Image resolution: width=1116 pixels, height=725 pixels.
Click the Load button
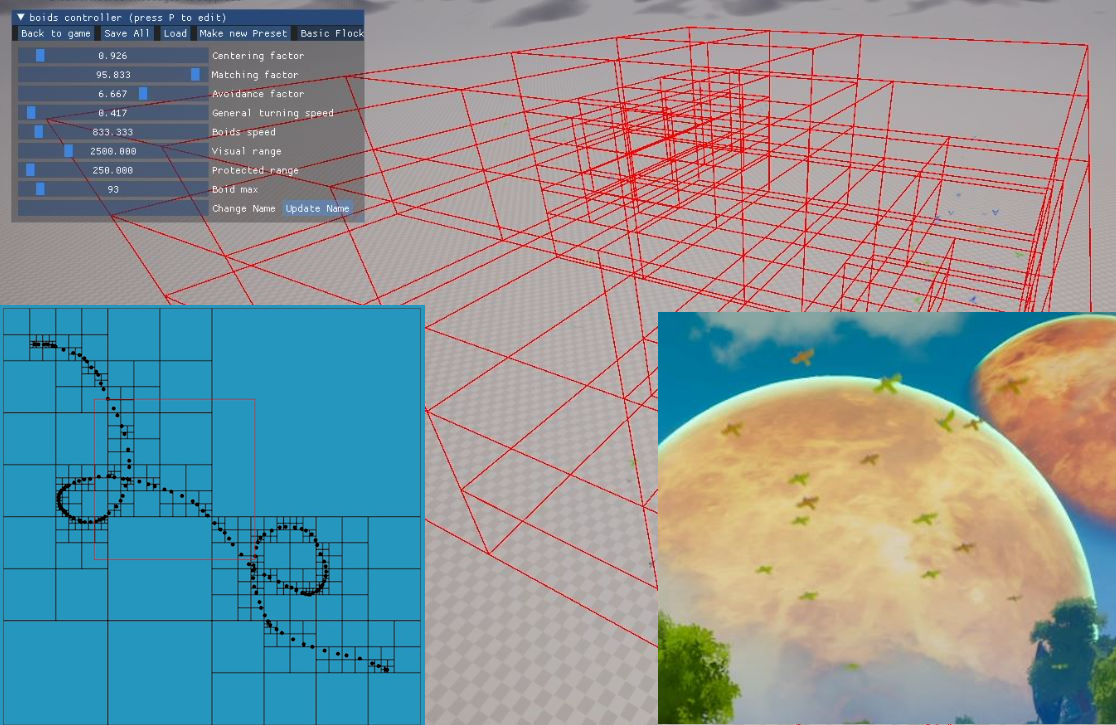[x=176, y=34]
